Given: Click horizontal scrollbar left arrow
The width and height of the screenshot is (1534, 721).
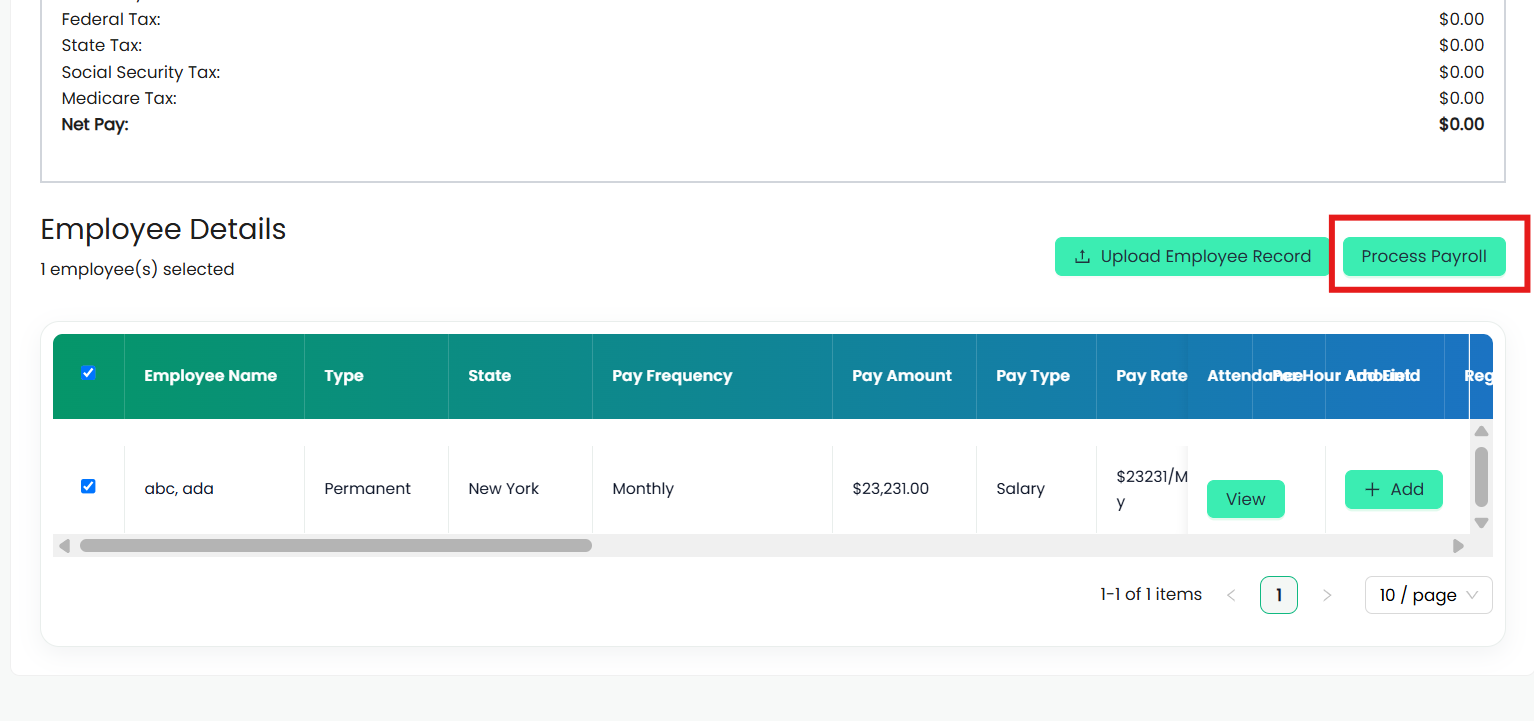Looking at the screenshot, I should tap(65, 546).
